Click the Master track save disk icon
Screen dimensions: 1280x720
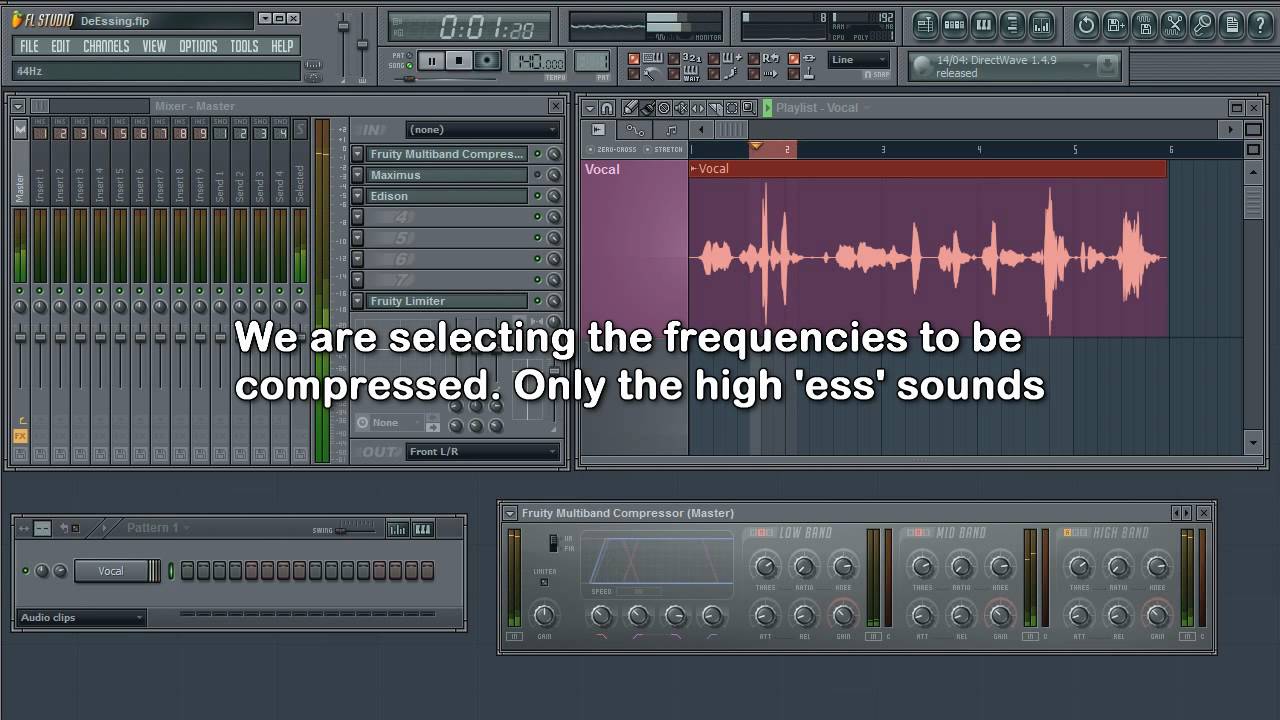(x=20, y=454)
